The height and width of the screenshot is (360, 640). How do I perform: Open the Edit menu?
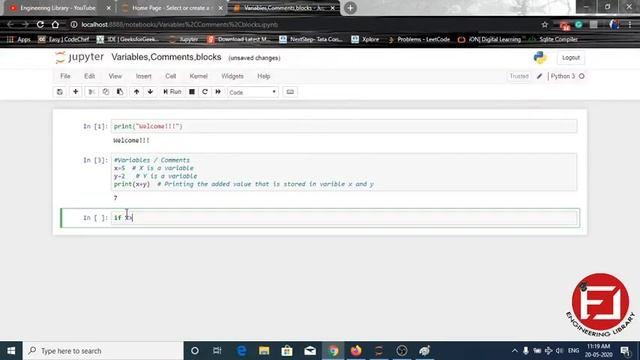pos(89,76)
